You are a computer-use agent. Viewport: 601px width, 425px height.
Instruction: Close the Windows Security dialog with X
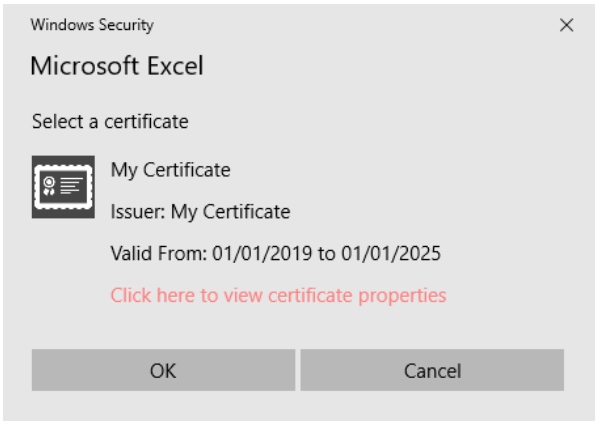(566, 25)
